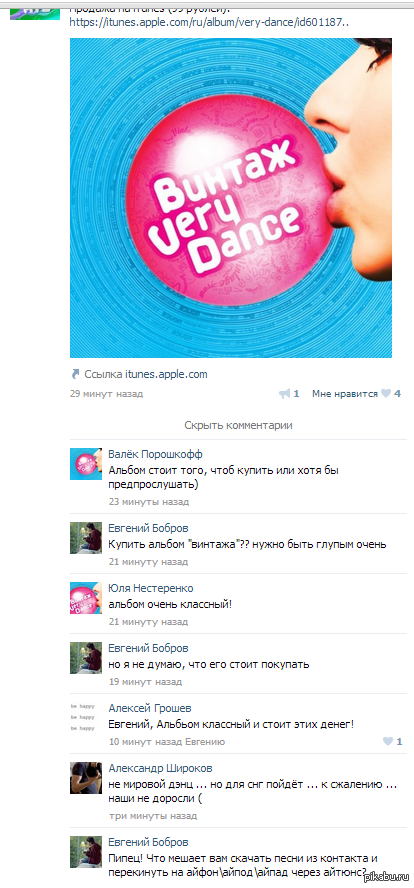Open Юля Нестеренко's profile name

pyautogui.click(x=151, y=588)
